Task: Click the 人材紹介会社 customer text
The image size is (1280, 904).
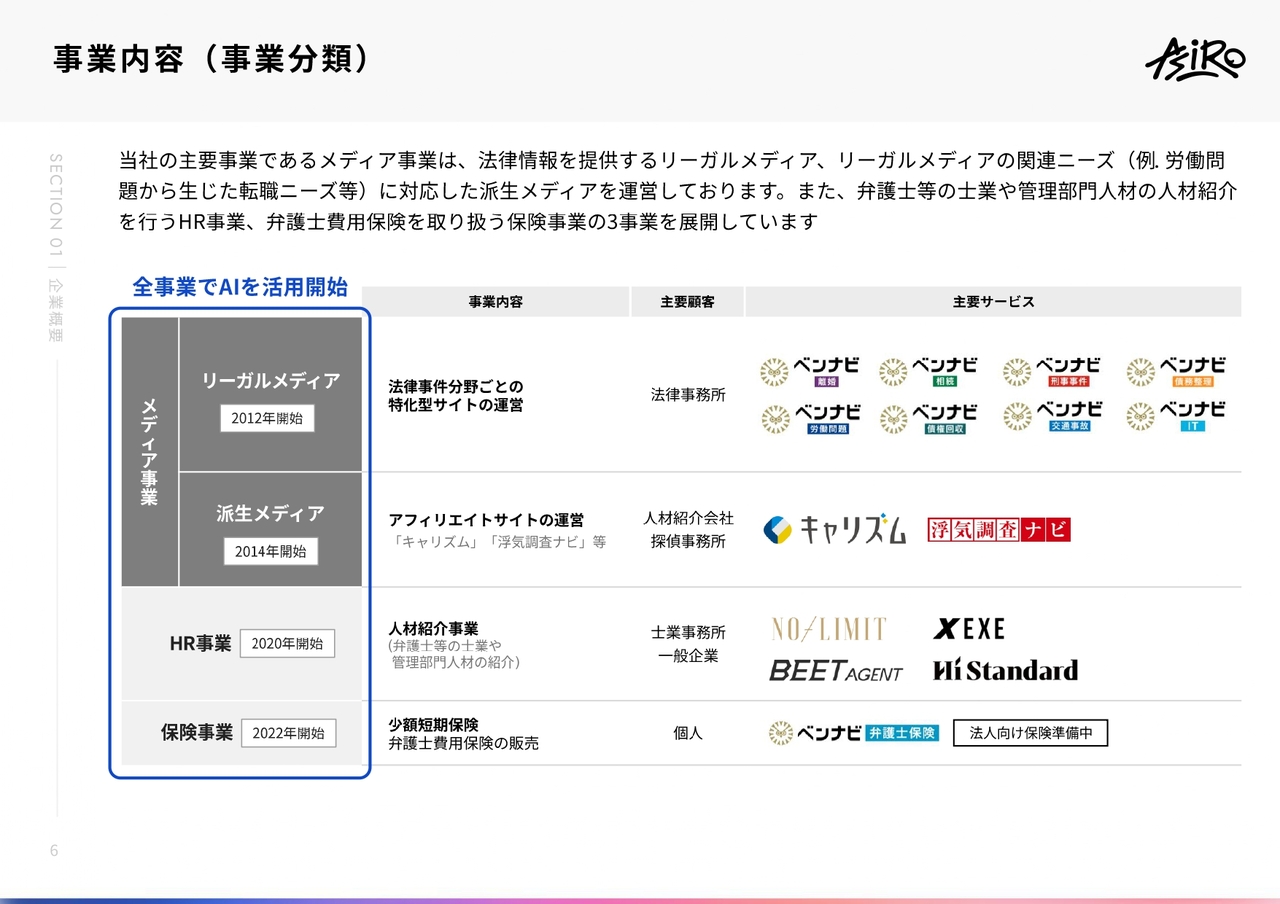Action: (688, 518)
